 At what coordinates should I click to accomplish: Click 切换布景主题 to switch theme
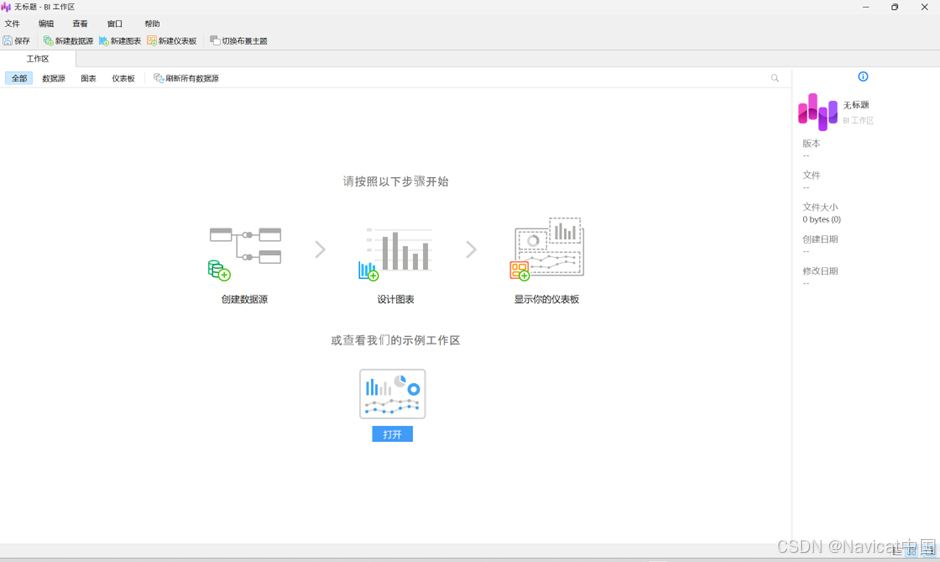click(239, 41)
